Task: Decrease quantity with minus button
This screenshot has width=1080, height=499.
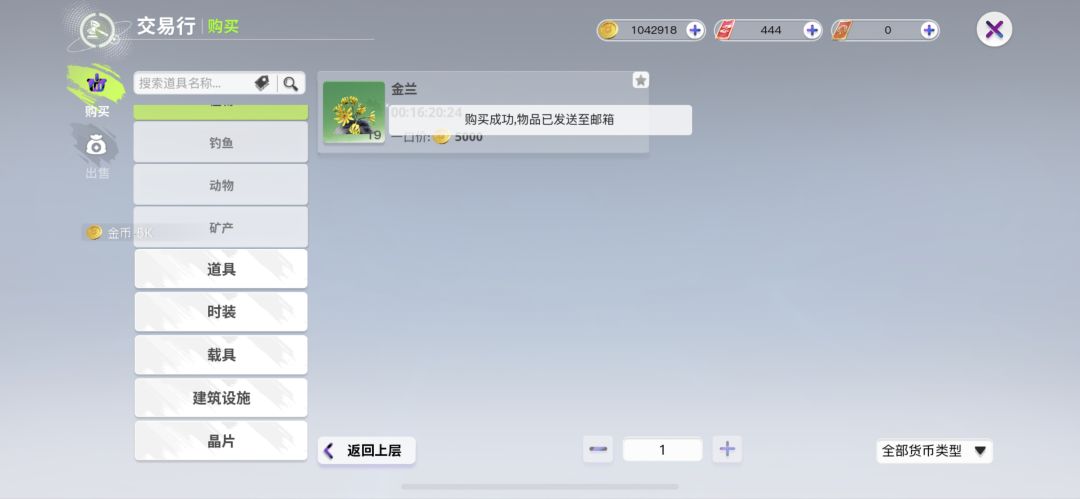Action: 598,450
